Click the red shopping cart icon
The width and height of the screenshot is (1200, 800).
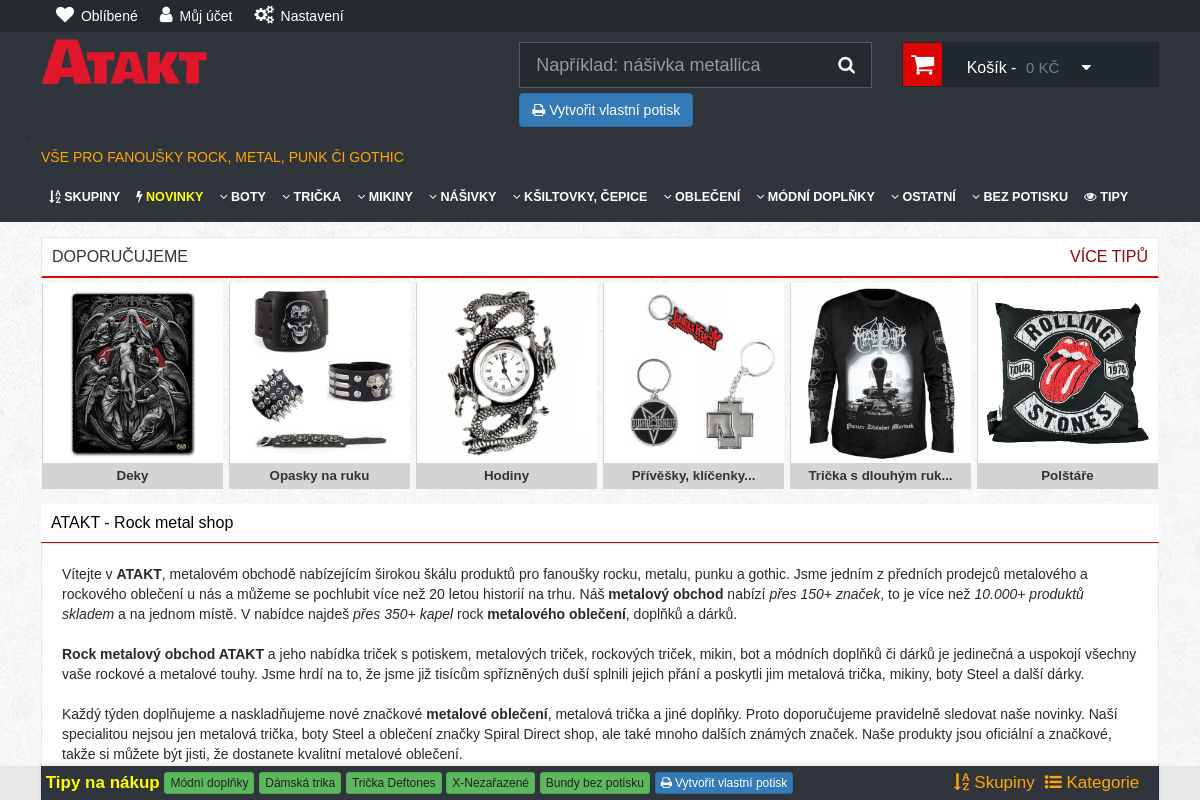(x=922, y=65)
